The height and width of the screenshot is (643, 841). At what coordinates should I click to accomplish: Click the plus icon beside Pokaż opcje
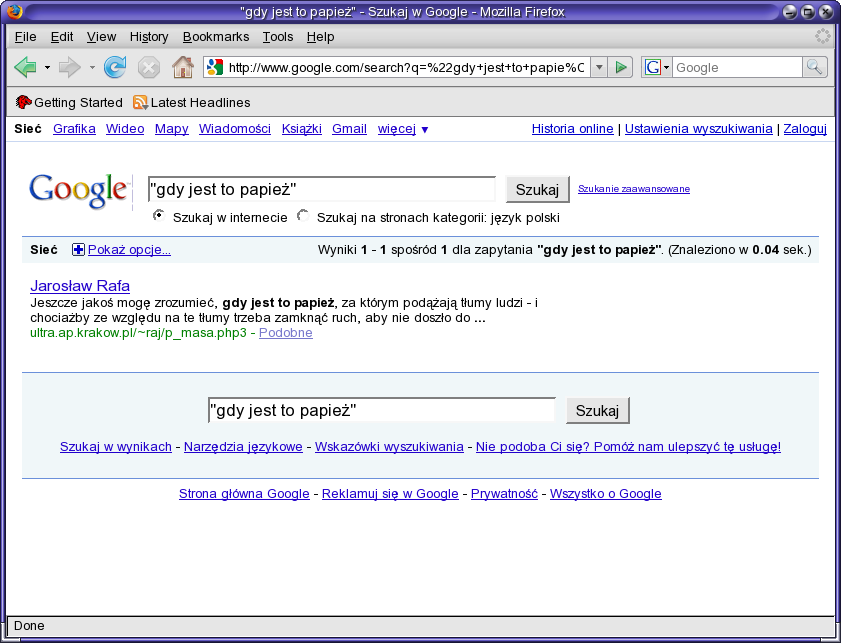coord(78,249)
